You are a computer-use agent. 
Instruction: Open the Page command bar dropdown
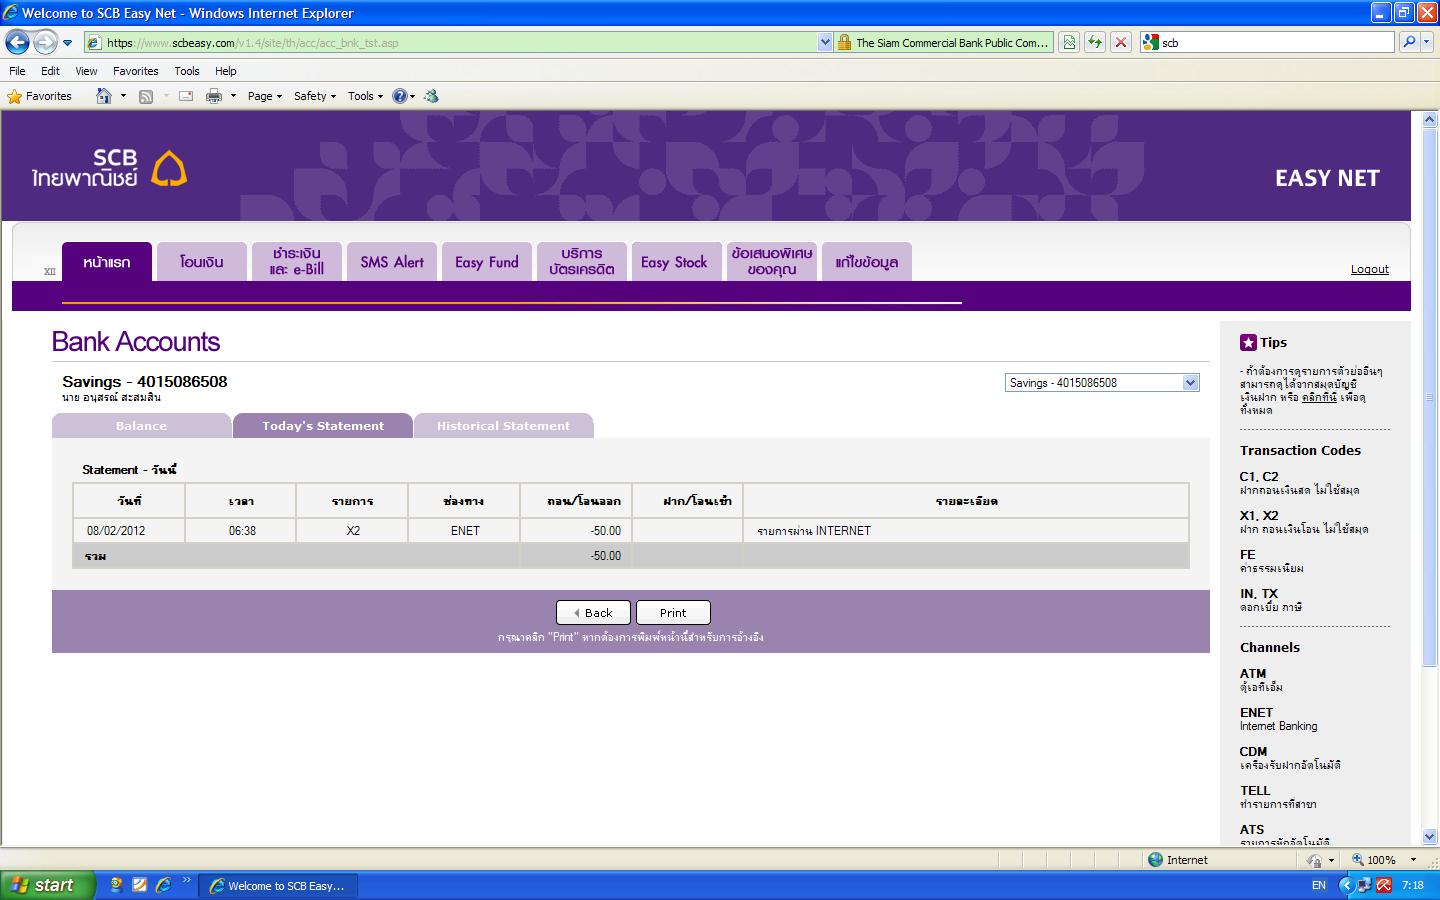265,96
